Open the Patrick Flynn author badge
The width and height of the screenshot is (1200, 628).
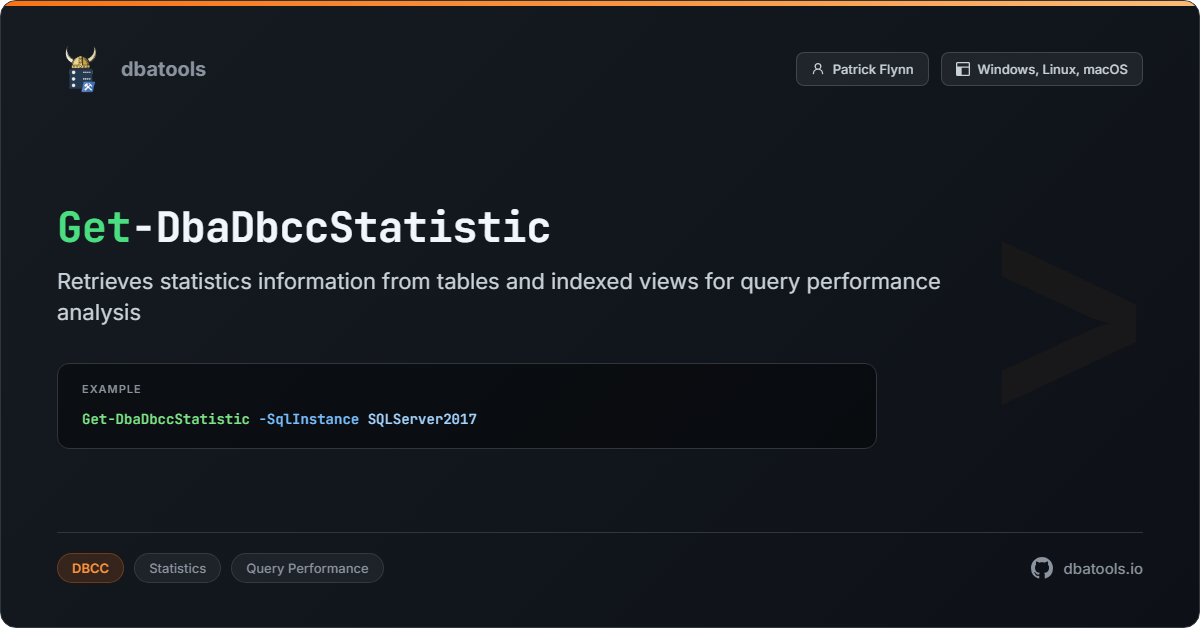click(862, 69)
